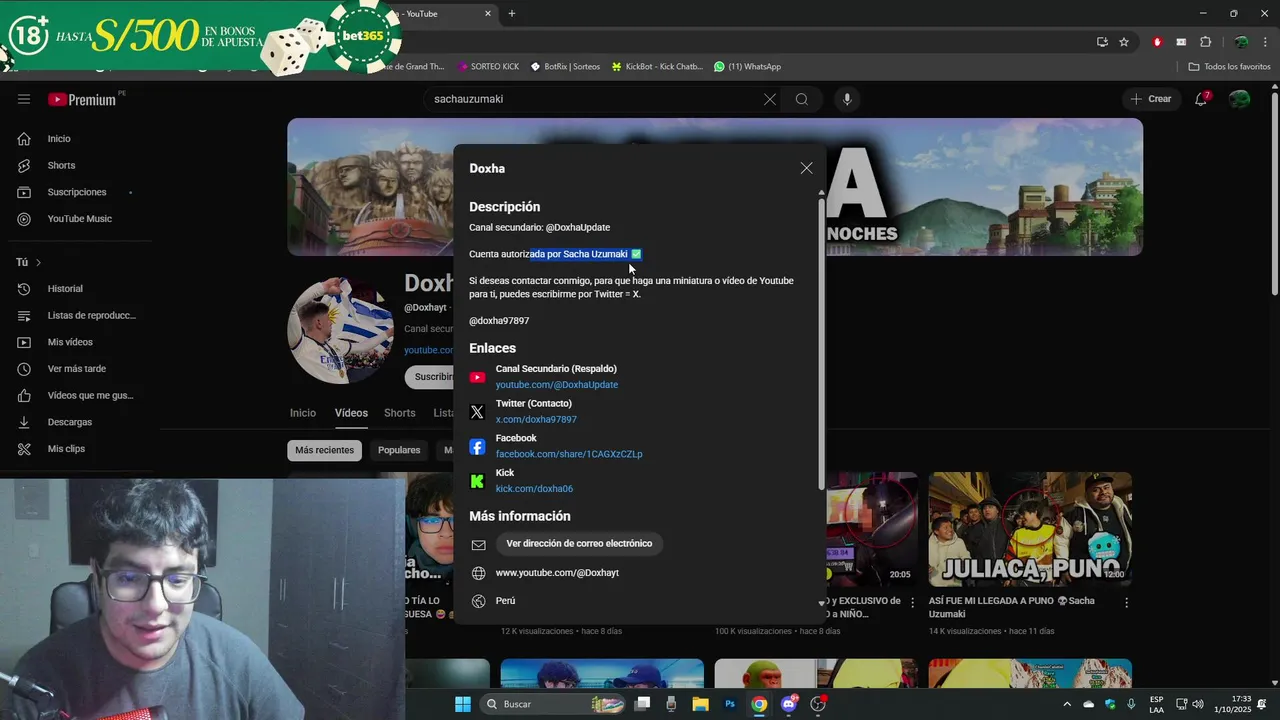Viewport: 1280px width, 720px height.
Task: Open Suscripciones in the sidebar
Action: [78, 192]
